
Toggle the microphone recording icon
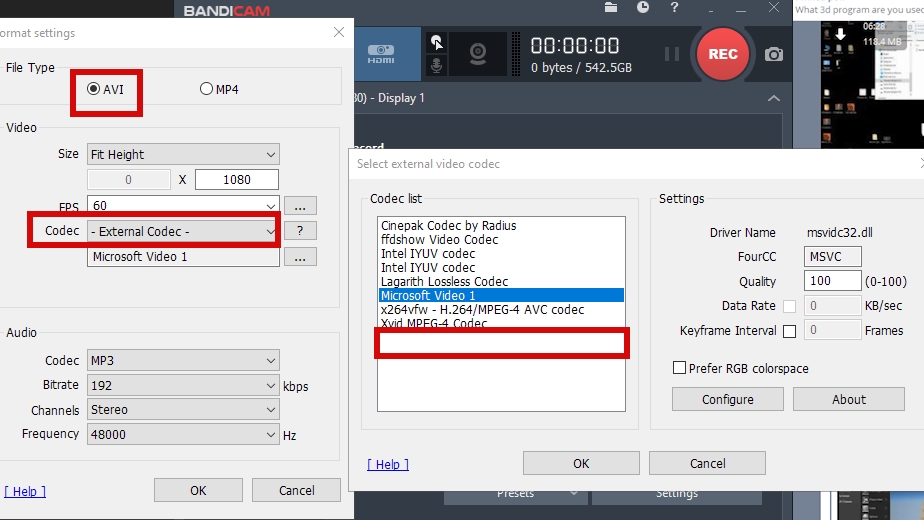(437, 66)
